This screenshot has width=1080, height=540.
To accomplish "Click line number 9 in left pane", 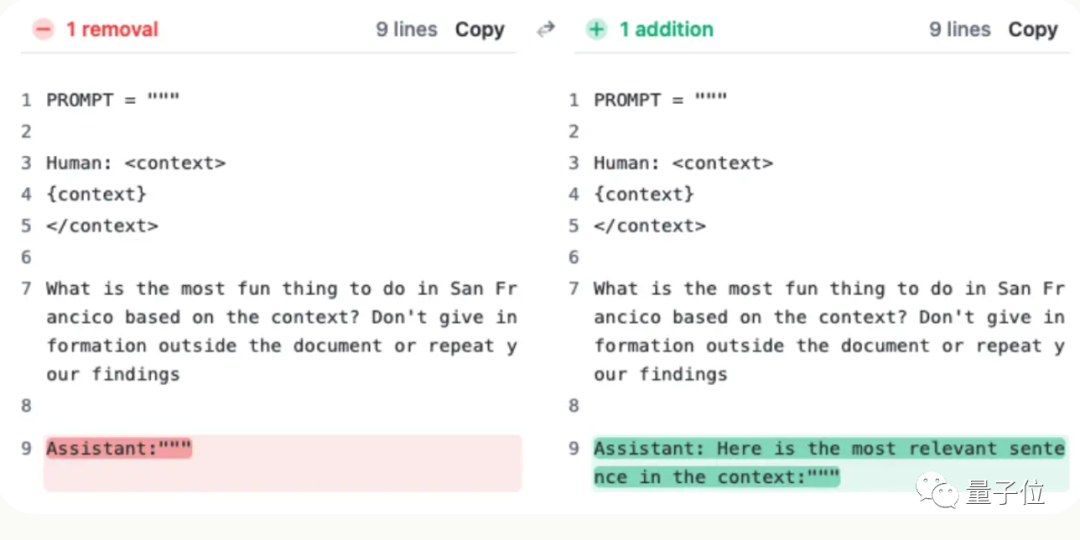I will pyautogui.click(x=26, y=448).
